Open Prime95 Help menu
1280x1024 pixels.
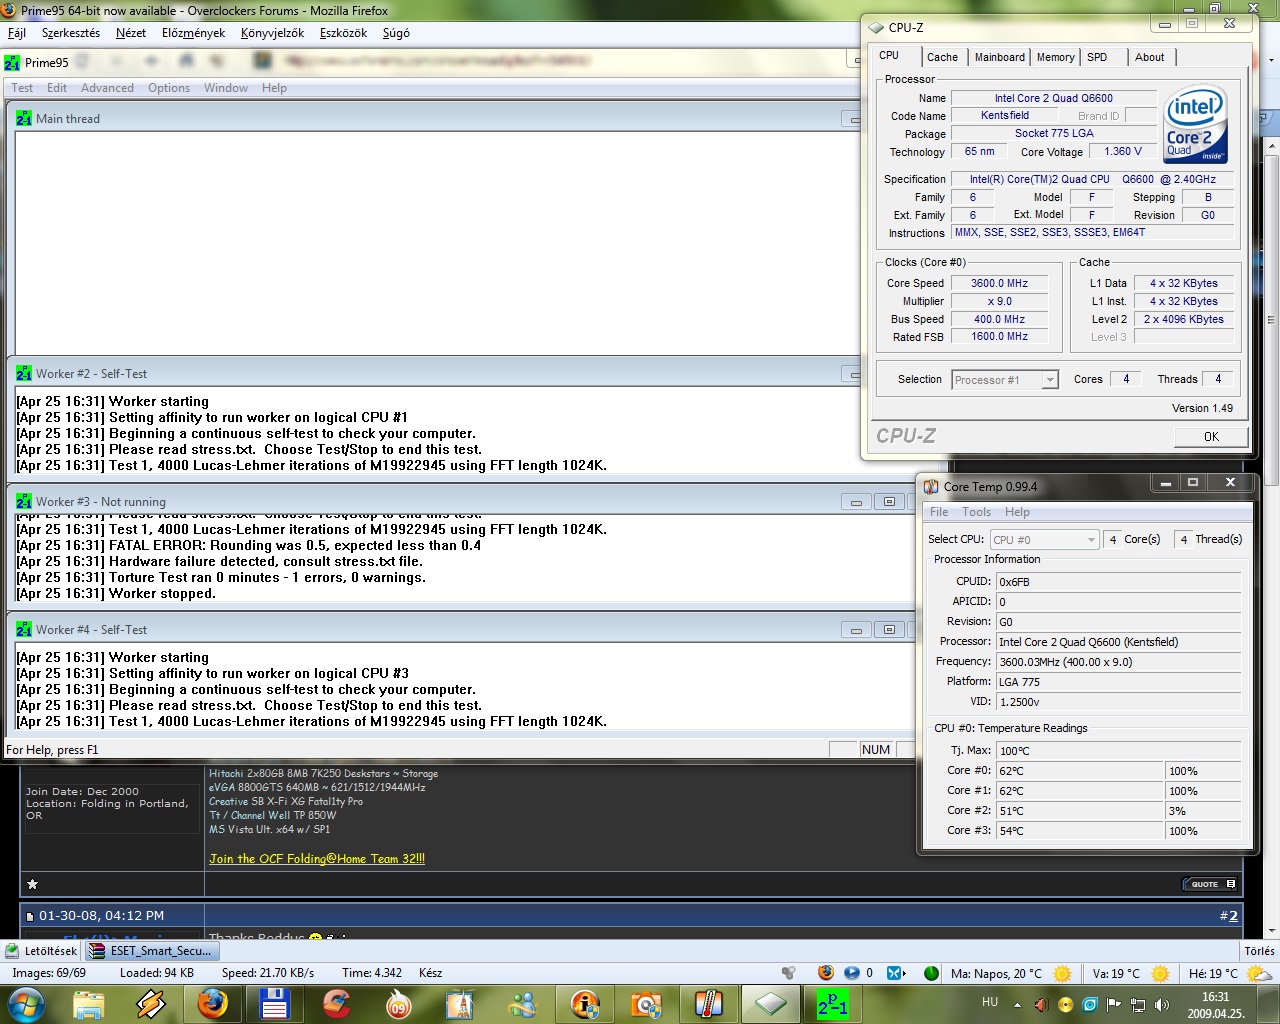point(274,88)
